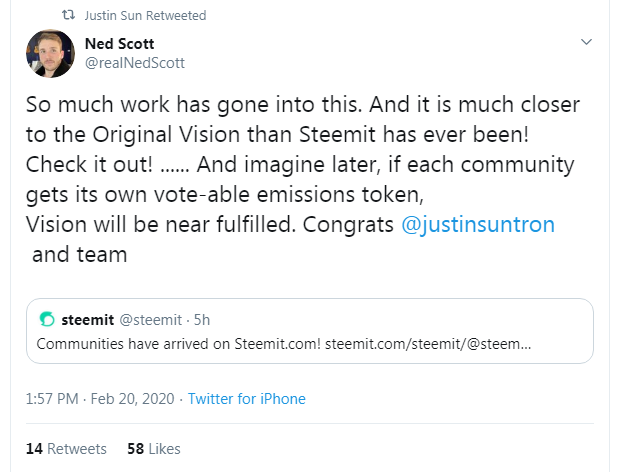View the 14 Retweets list

pos(66,449)
